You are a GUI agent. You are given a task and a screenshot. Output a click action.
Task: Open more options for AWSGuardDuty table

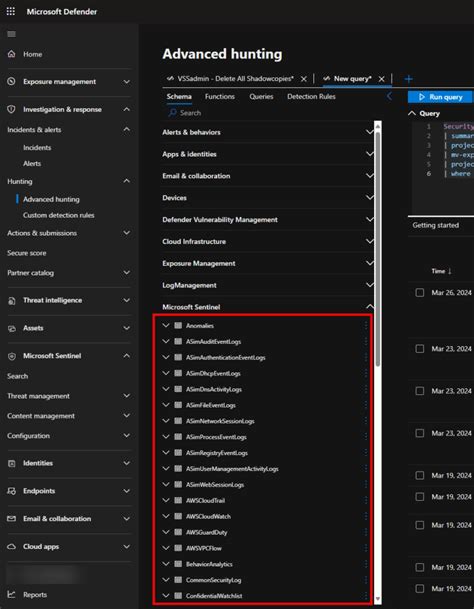point(366,532)
